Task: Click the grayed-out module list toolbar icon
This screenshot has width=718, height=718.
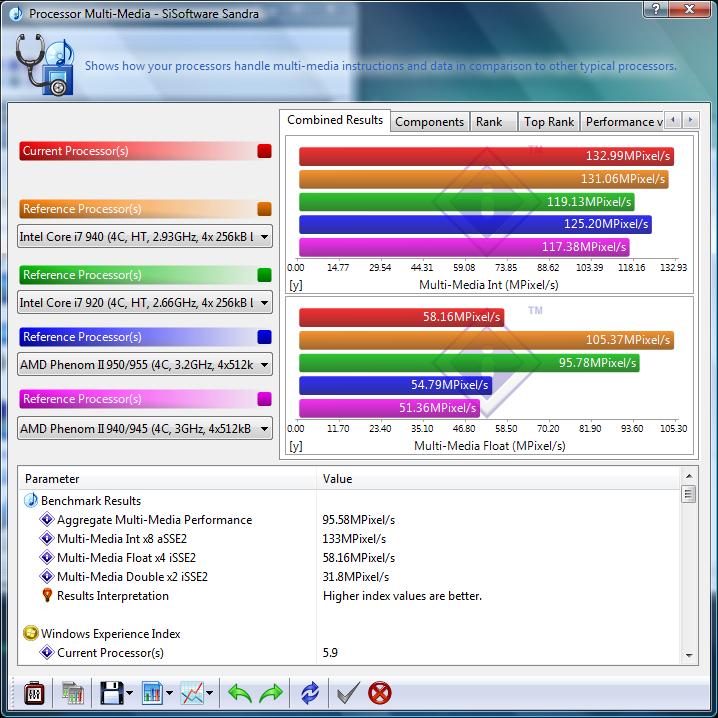Action: tap(72, 693)
